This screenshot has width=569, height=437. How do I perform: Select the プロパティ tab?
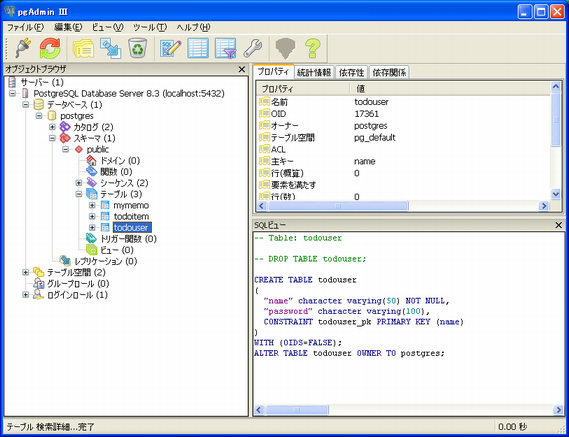coord(274,72)
